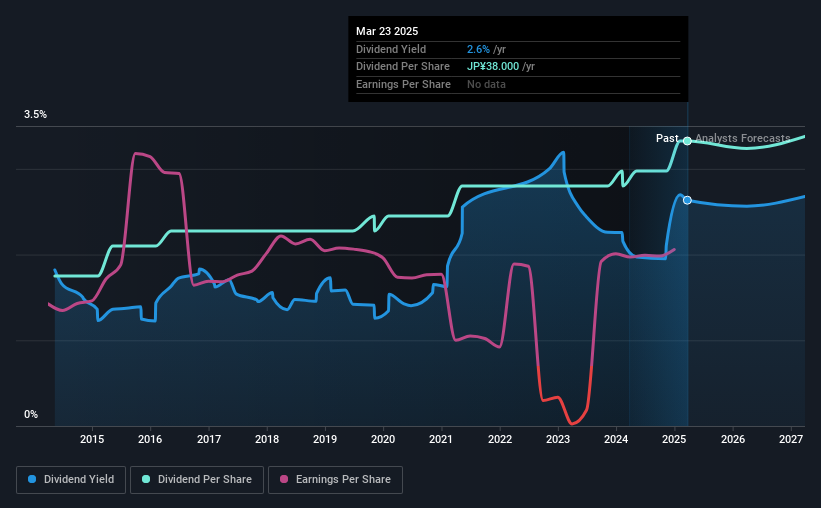Click the 2015 x-axis label
The image size is (821, 508).
tap(92, 439)
